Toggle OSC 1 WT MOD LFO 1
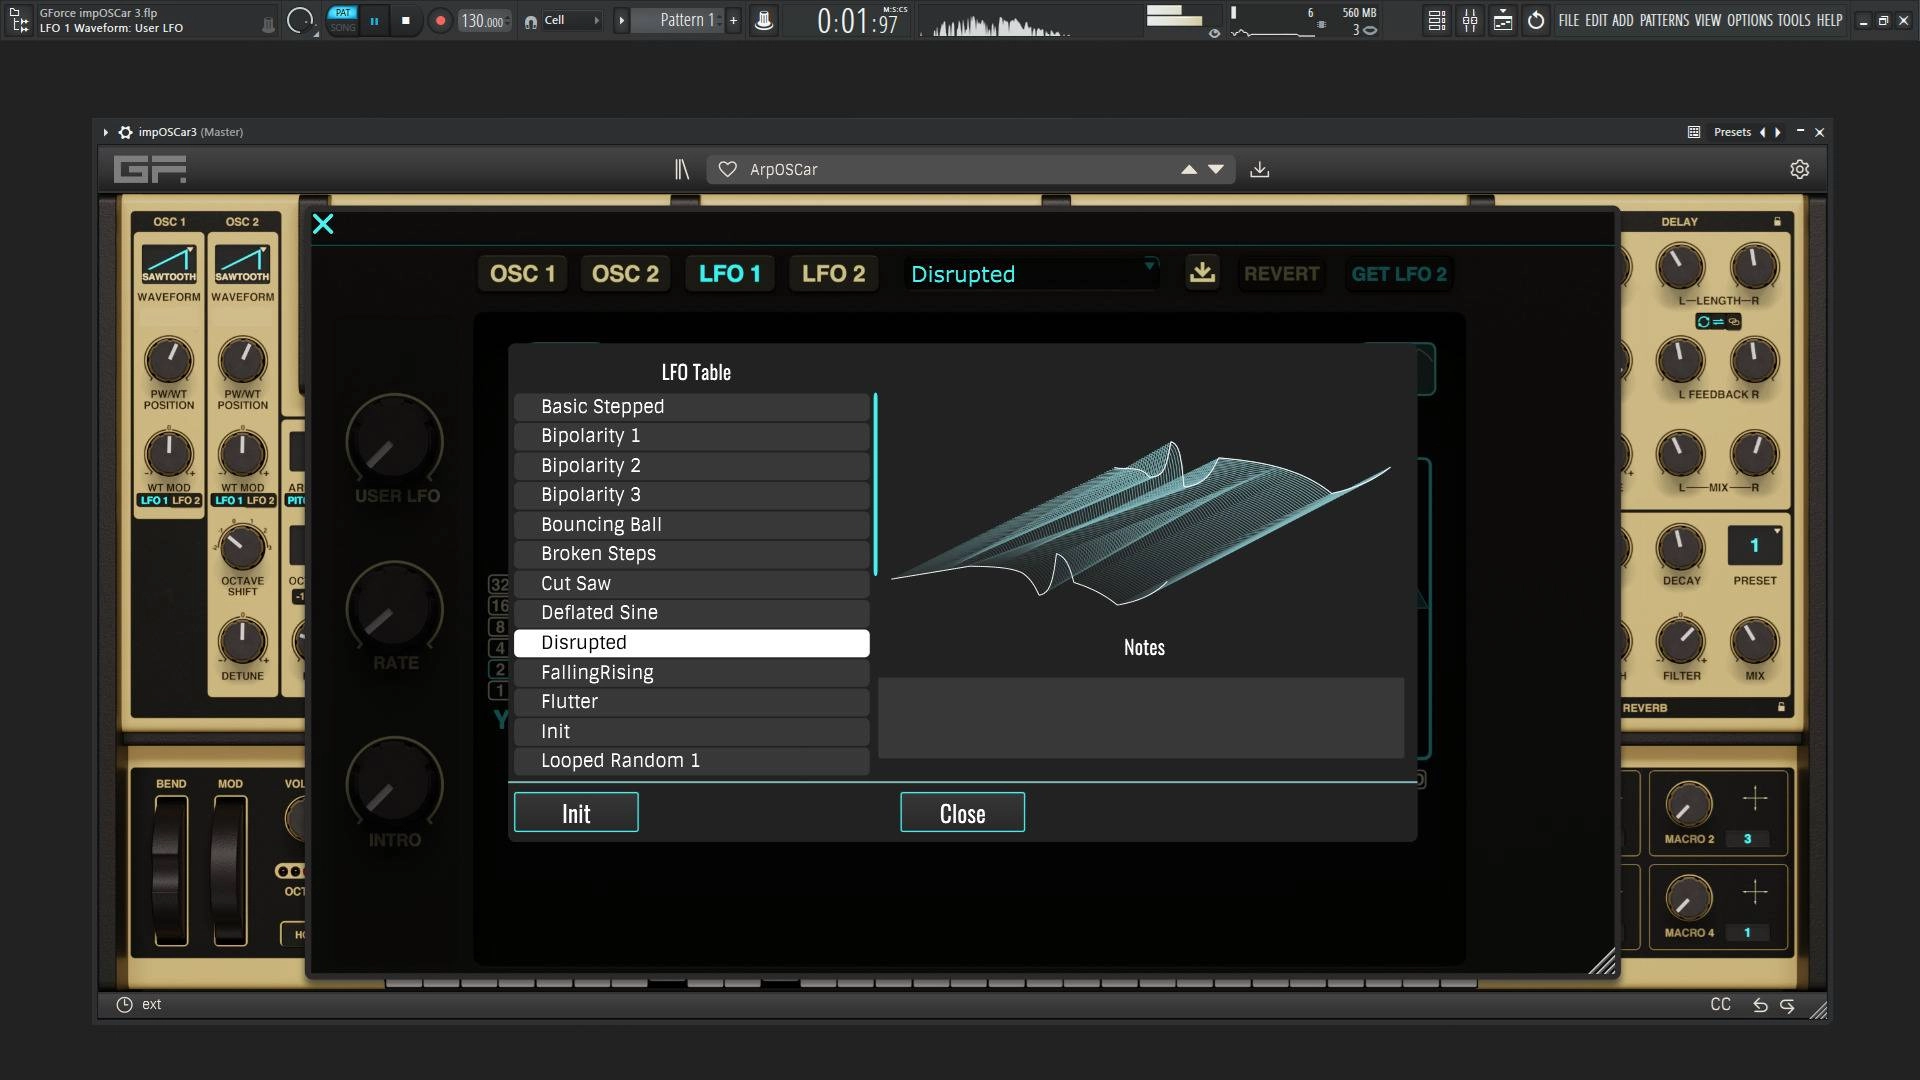The height and width of the screenshot is (1080, 1920). point(153,501)
